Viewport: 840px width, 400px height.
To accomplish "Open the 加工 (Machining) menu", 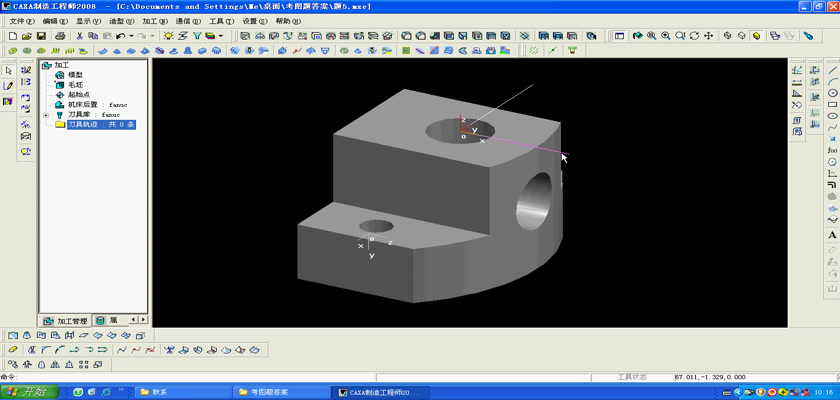I will (x=155, y=21).
